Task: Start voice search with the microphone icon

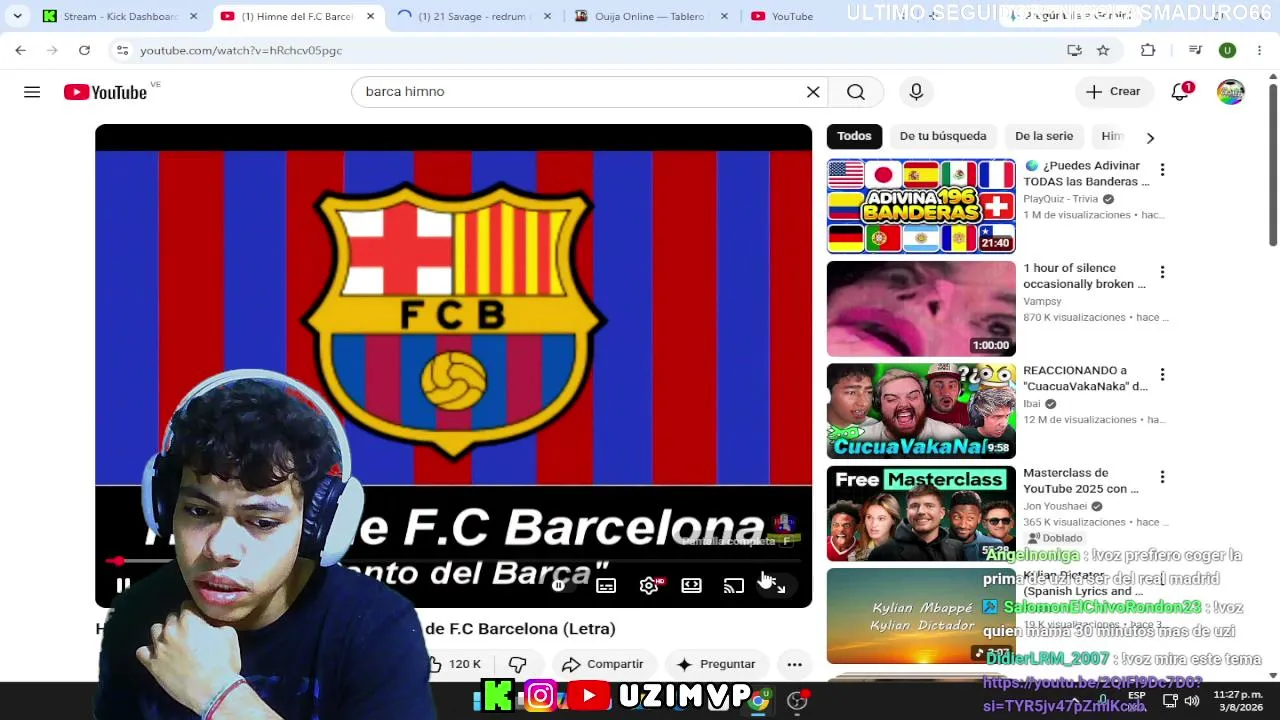Action: (x=916, y=92)
